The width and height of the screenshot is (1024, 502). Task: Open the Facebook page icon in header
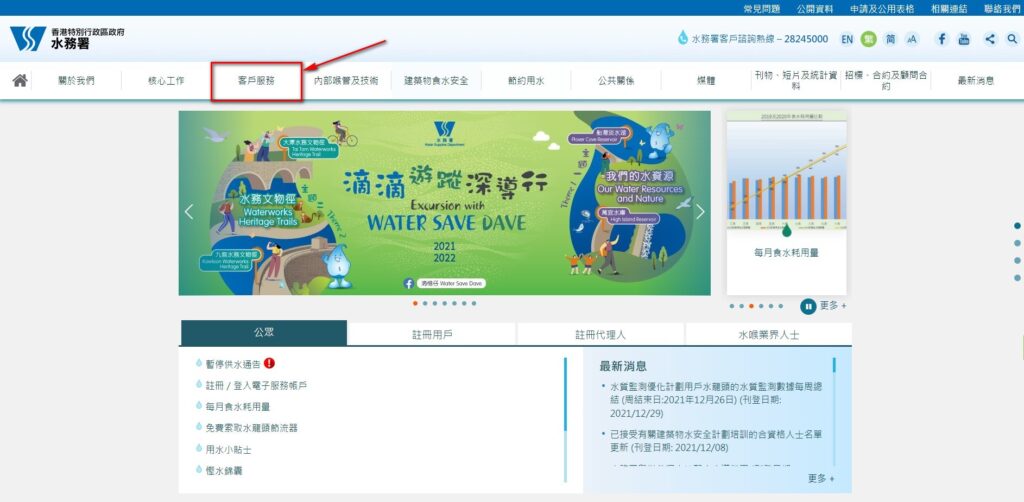[x=941, y=39]
